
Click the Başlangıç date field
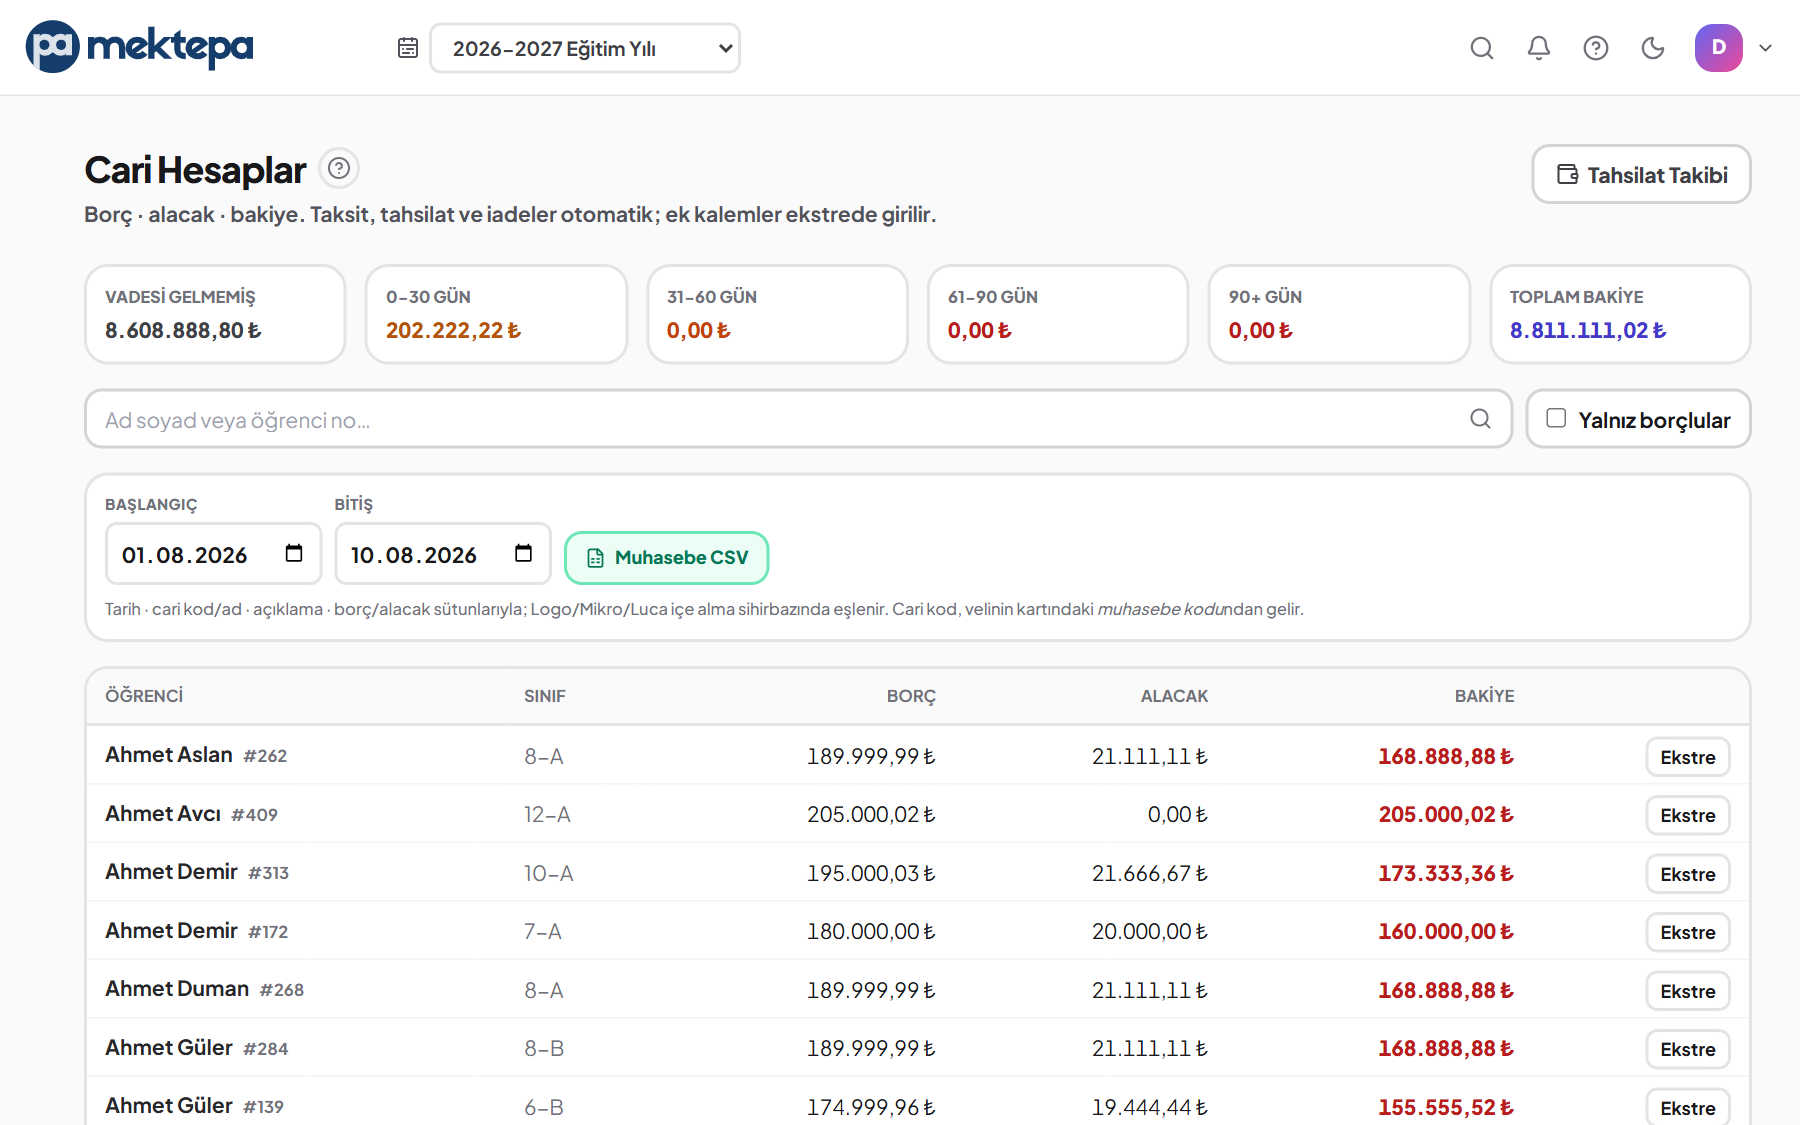[213, 554]
